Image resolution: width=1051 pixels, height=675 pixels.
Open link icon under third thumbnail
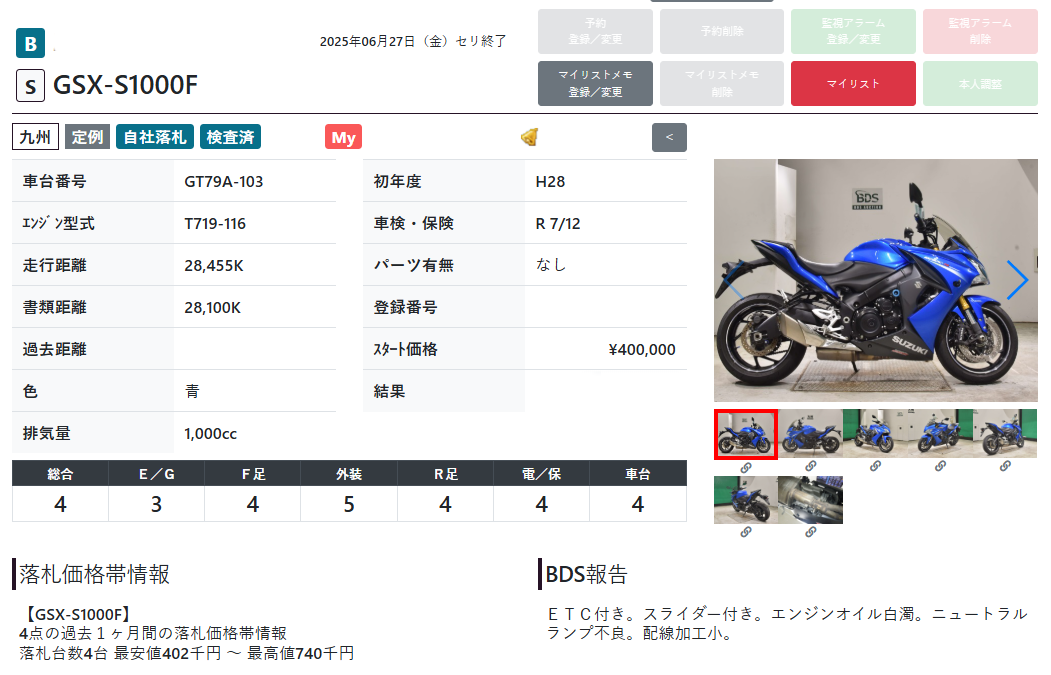875,465
